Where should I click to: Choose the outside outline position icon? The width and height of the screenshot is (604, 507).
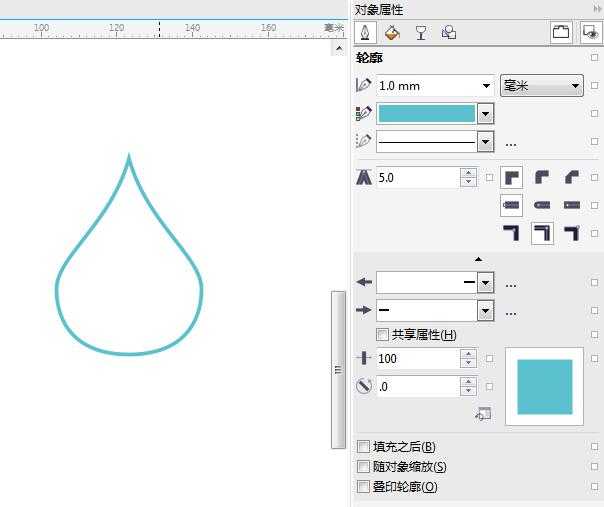click(511, 233)
